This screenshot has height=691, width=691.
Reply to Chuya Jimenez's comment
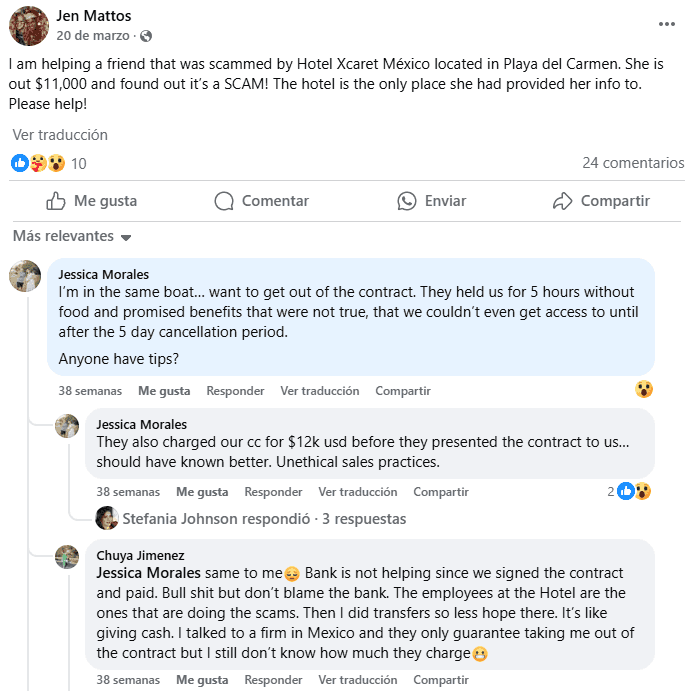tap(273, 680)
